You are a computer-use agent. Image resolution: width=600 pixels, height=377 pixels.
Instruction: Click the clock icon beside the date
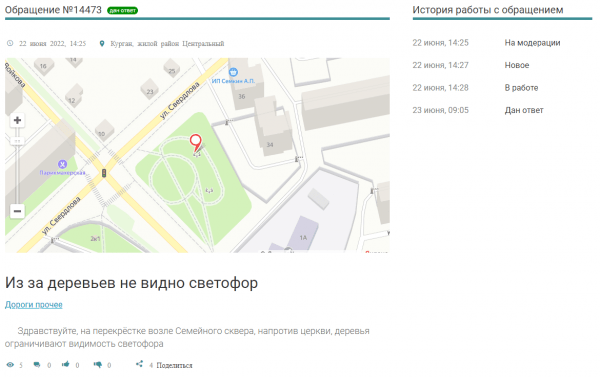[10, 43]
